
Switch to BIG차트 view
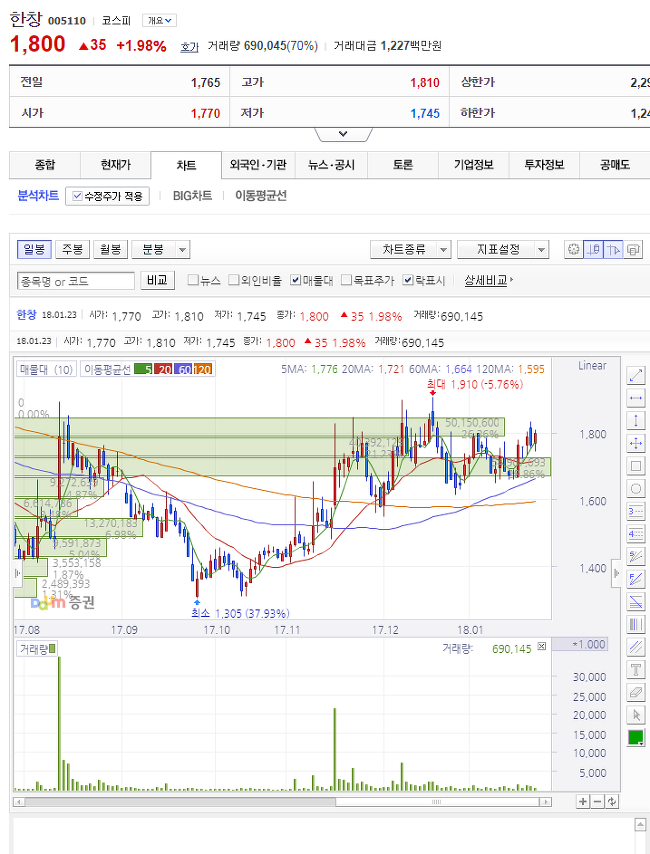tap(192, 196)
